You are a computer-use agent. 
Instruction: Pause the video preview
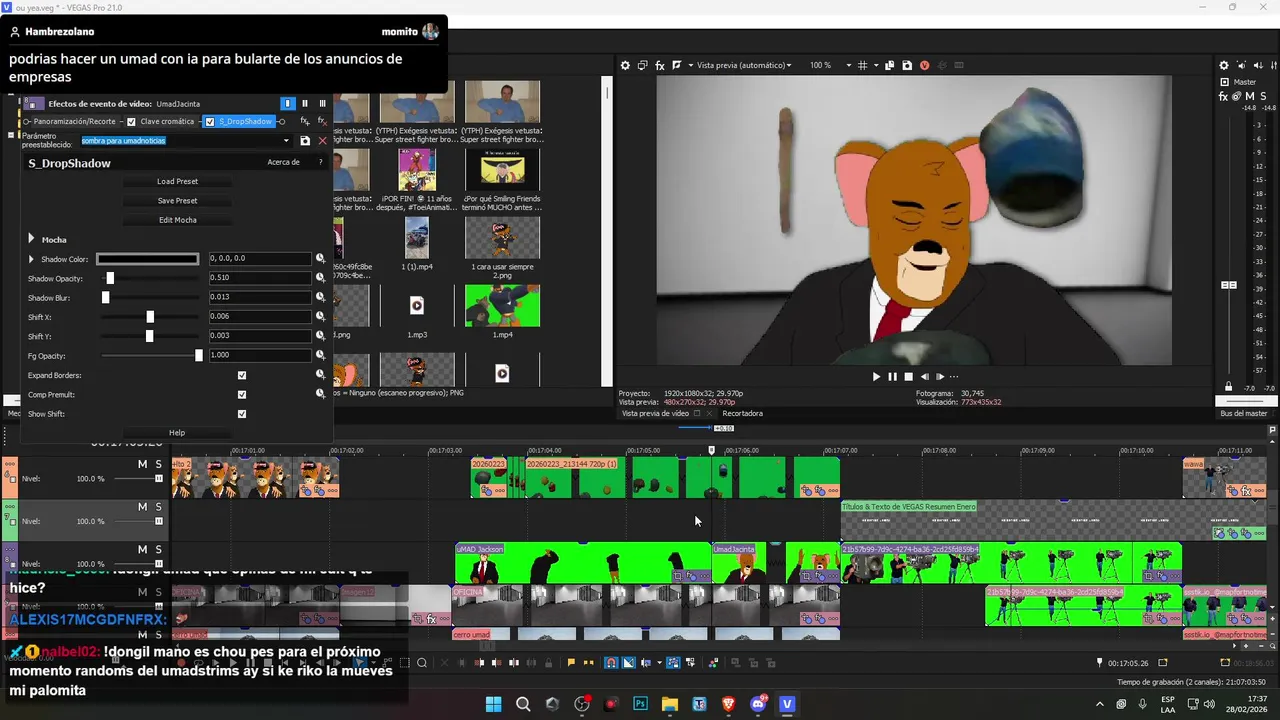click(x=892, y=377)
